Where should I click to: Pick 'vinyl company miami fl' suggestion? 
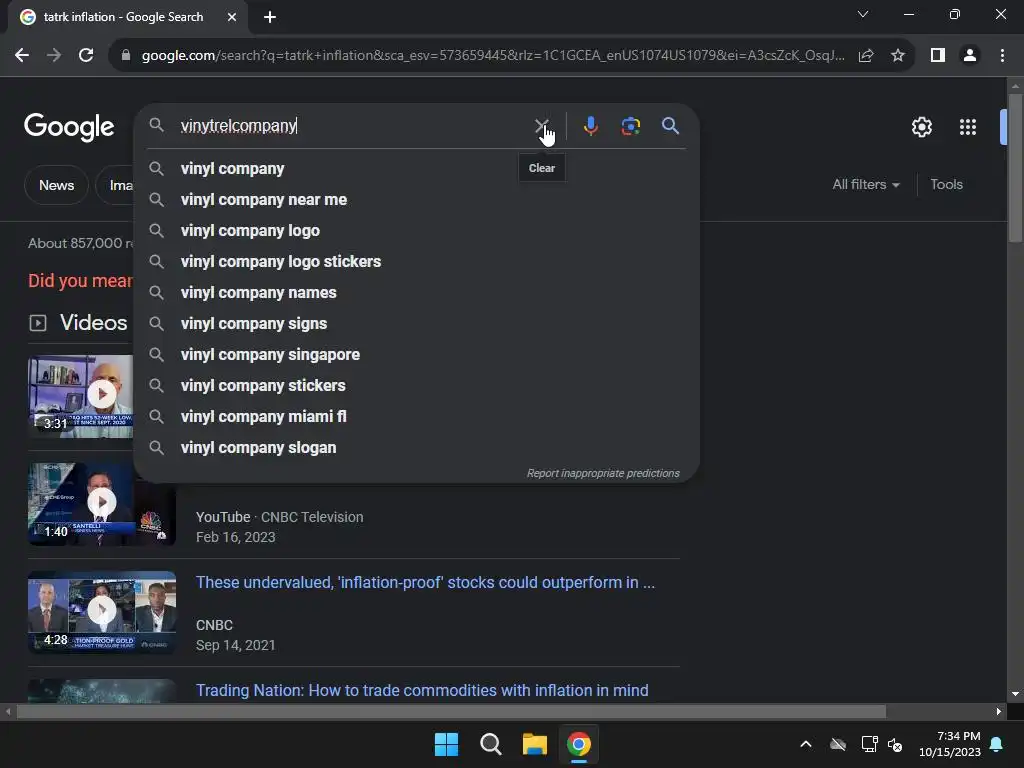(416, 417)
